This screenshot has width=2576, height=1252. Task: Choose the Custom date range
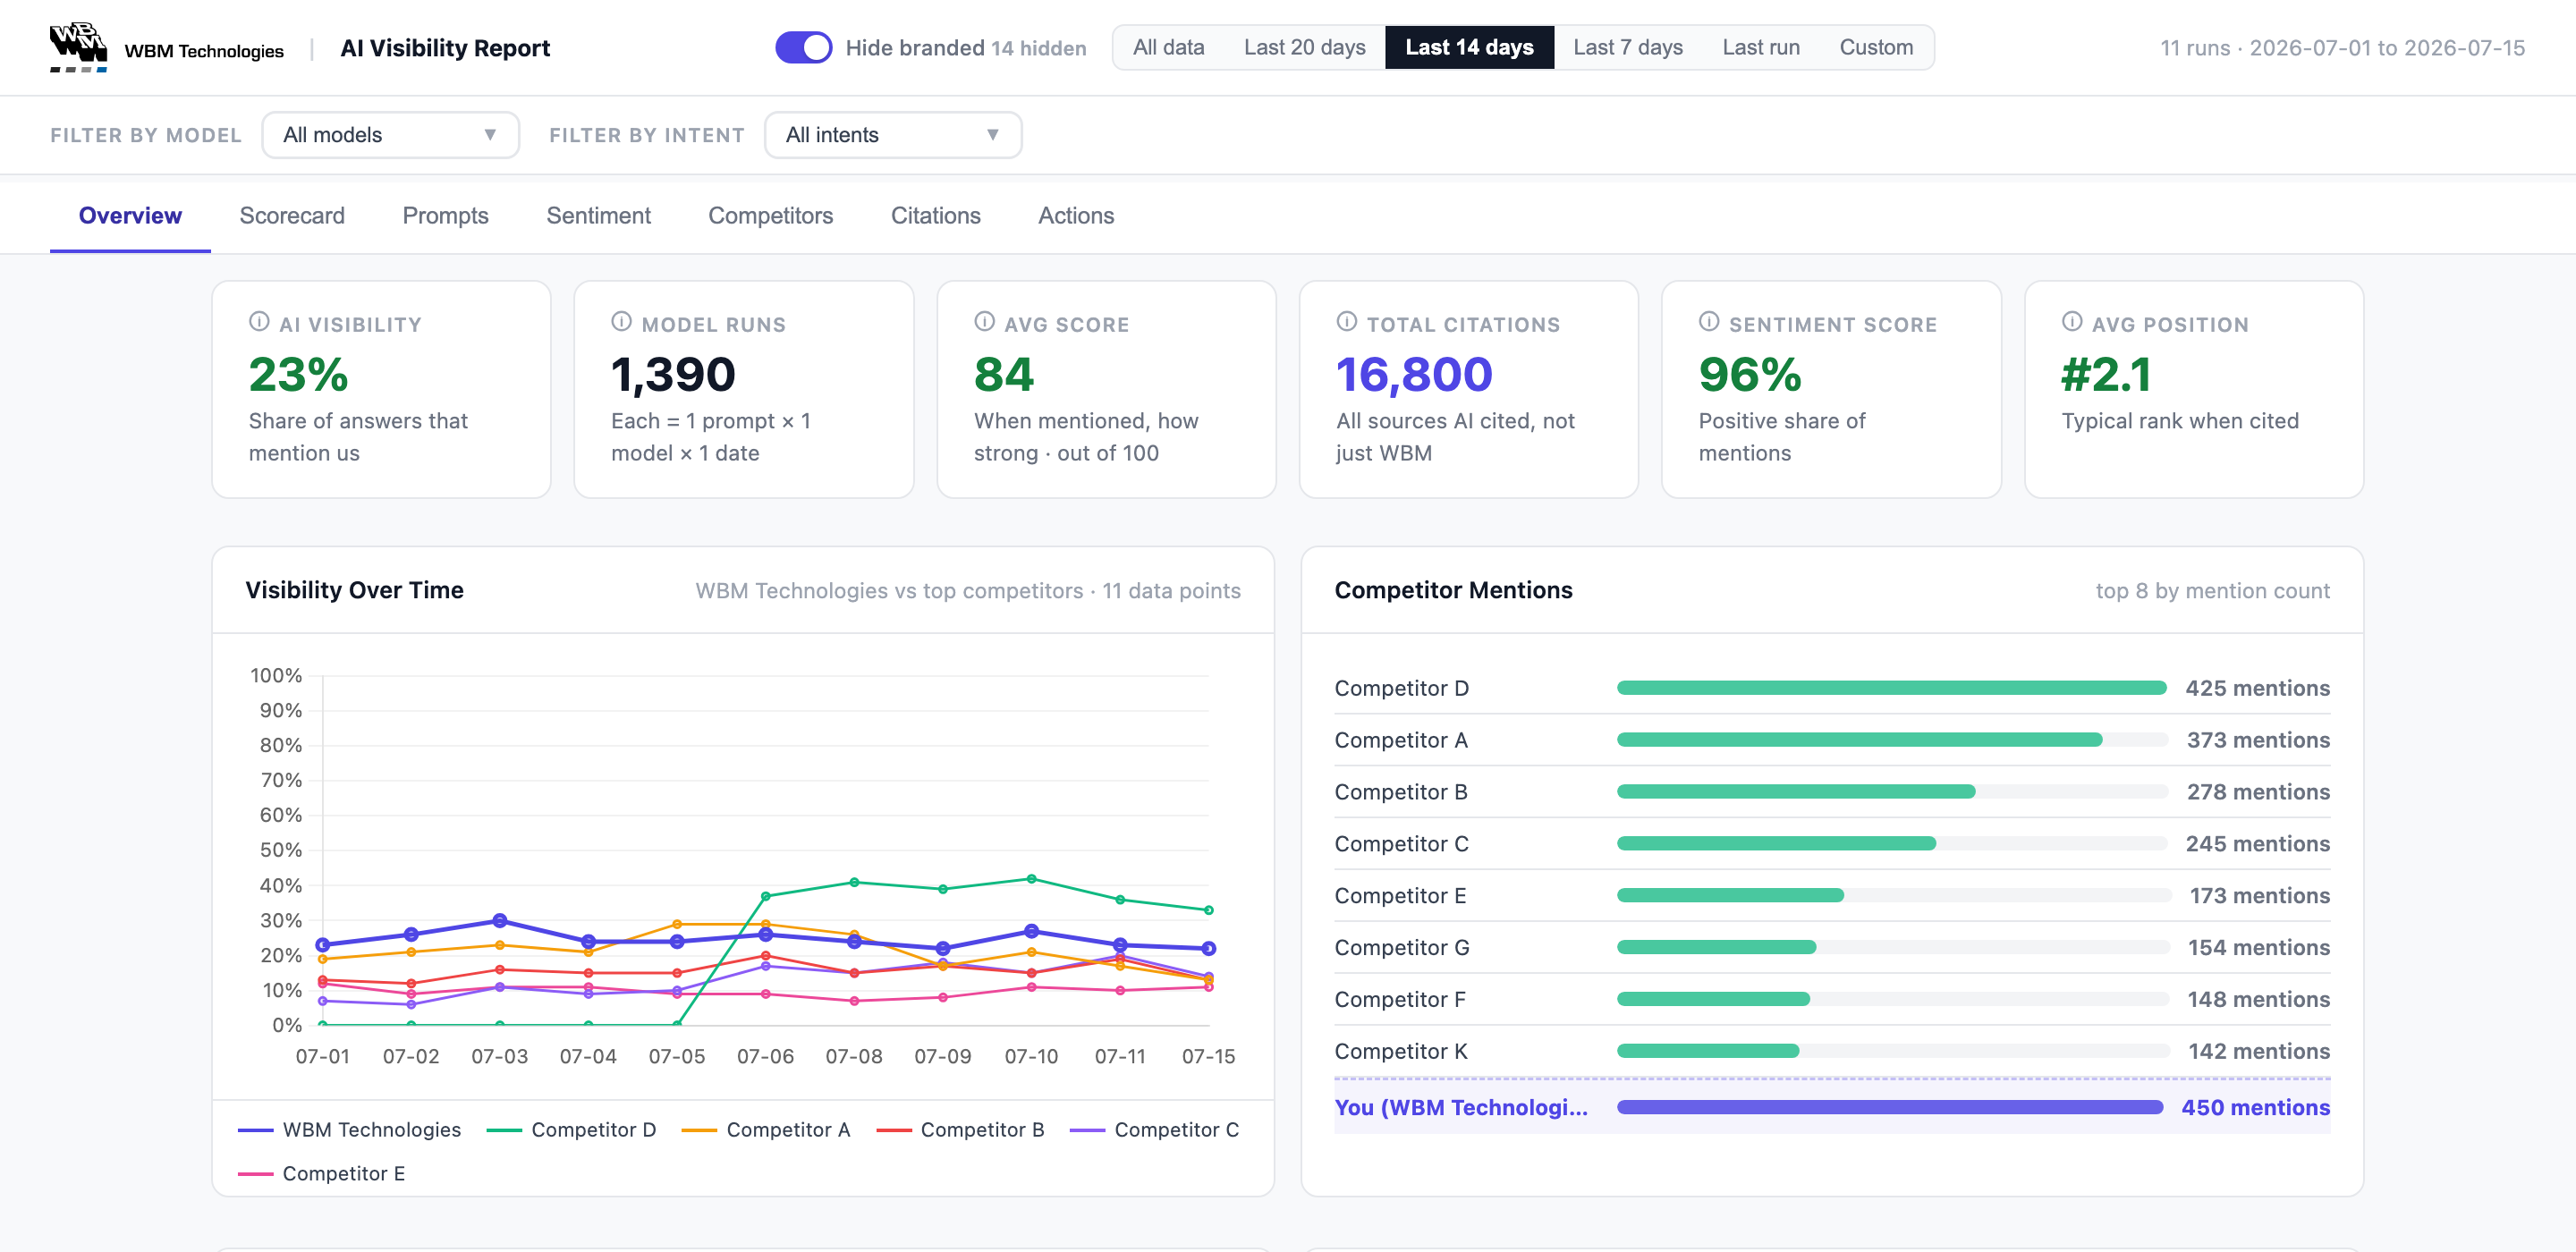(x=1876, y=47)
